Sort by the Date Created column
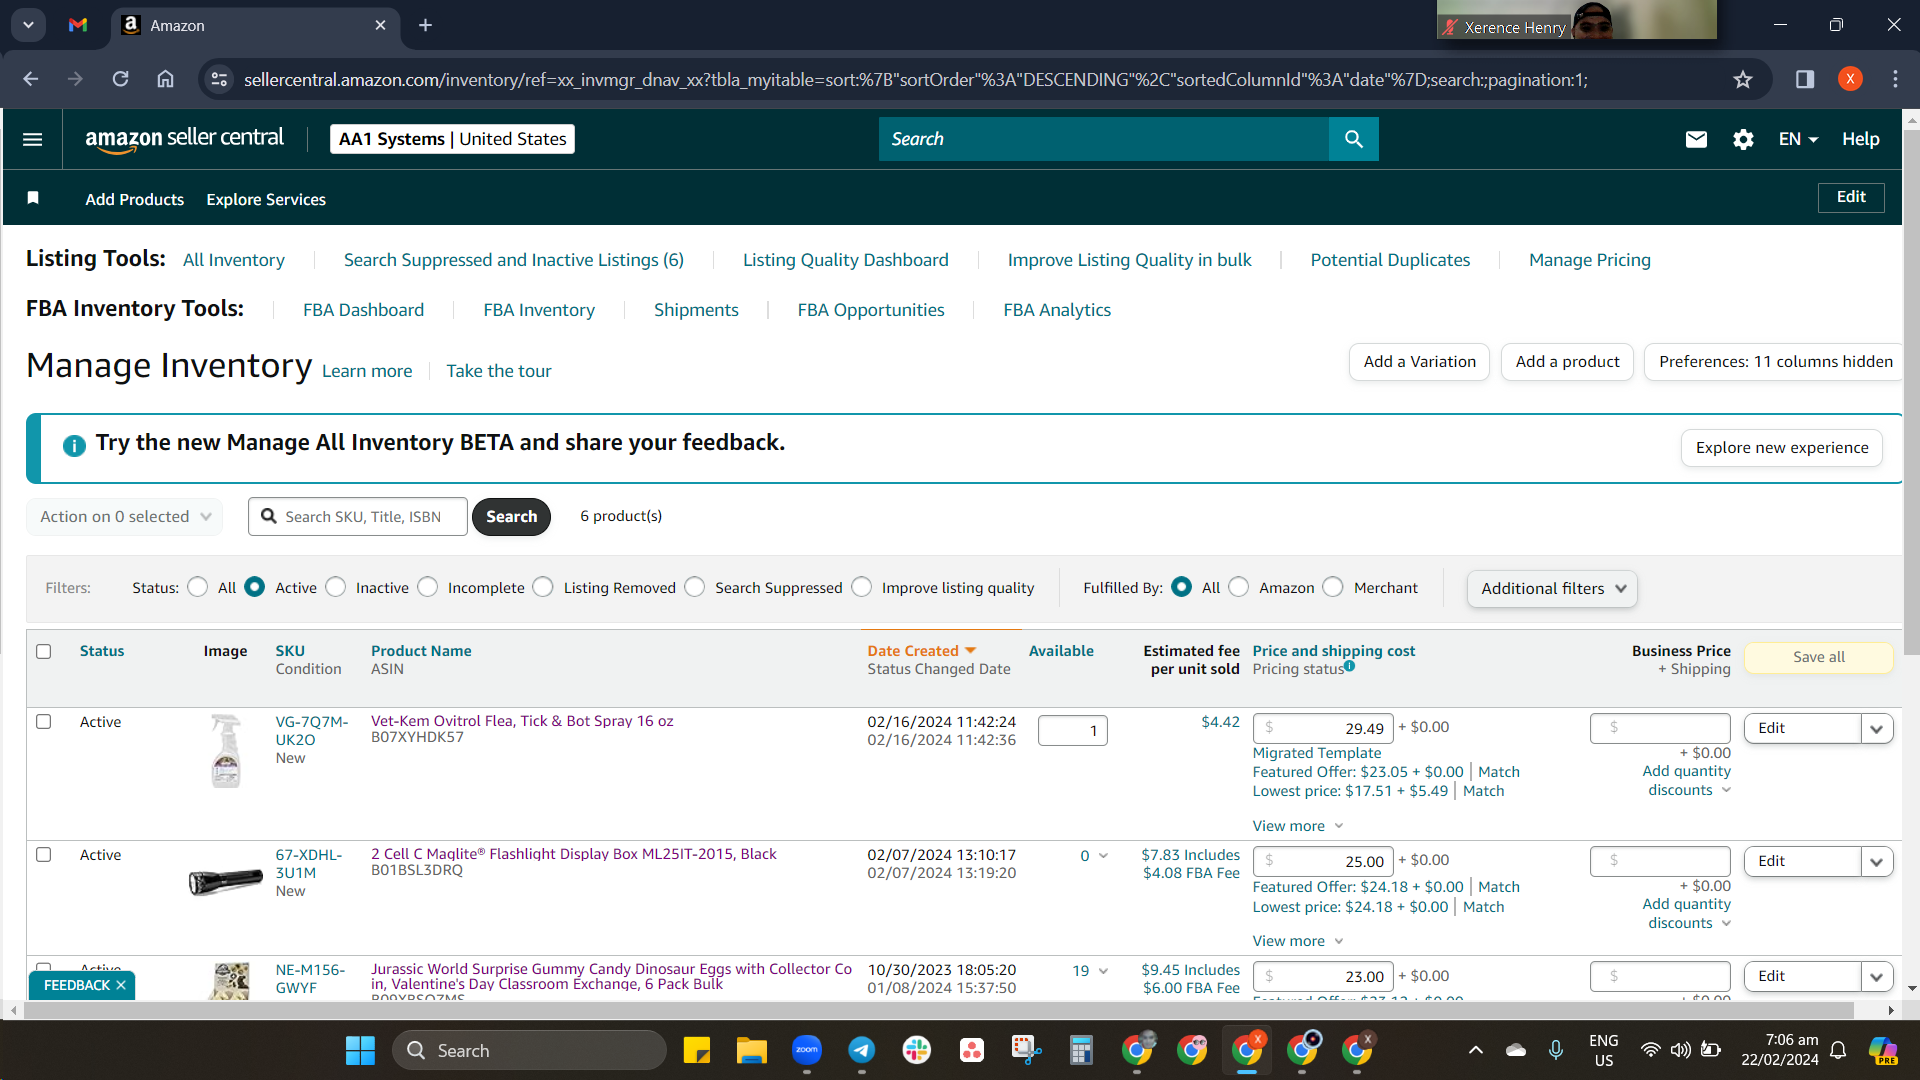 pyautogui.click(x=921, y=651)
